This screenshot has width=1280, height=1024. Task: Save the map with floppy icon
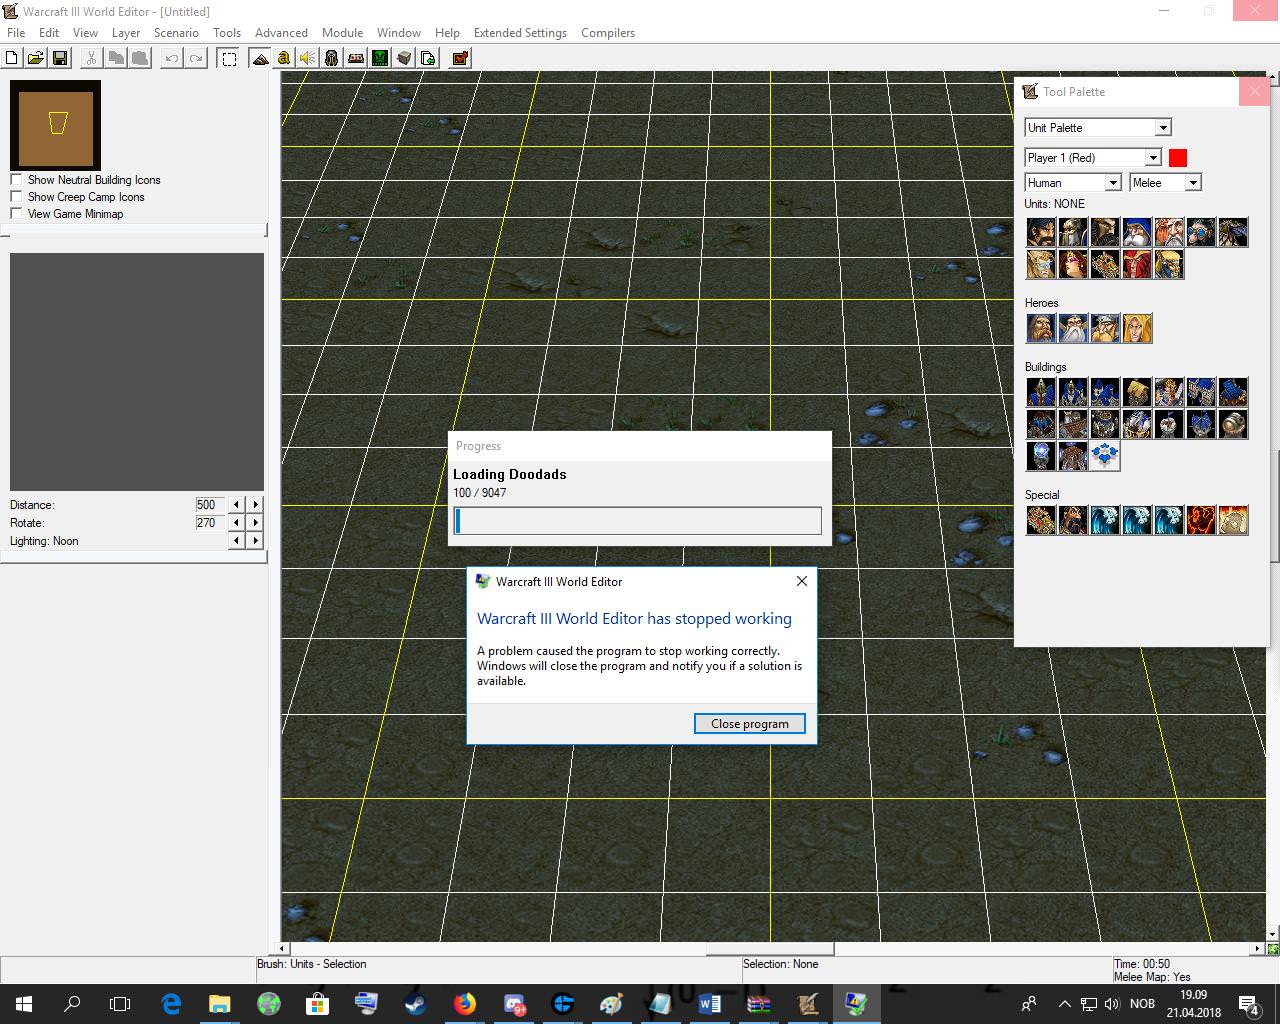coord(60,58)
